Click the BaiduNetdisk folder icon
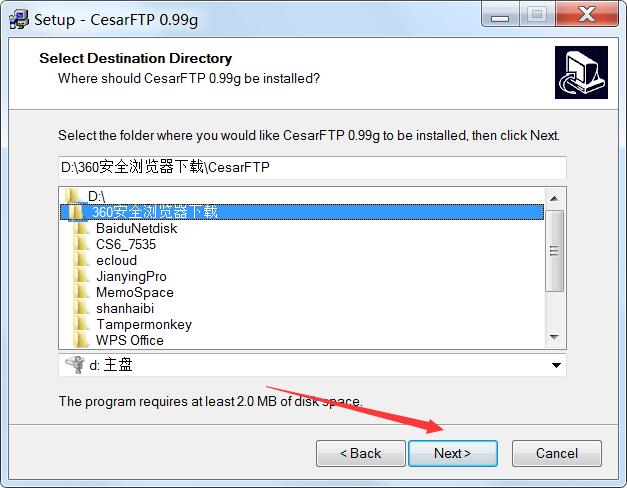Screen dimensions: 627x488 pyautogui.click(x=81, y=228)
